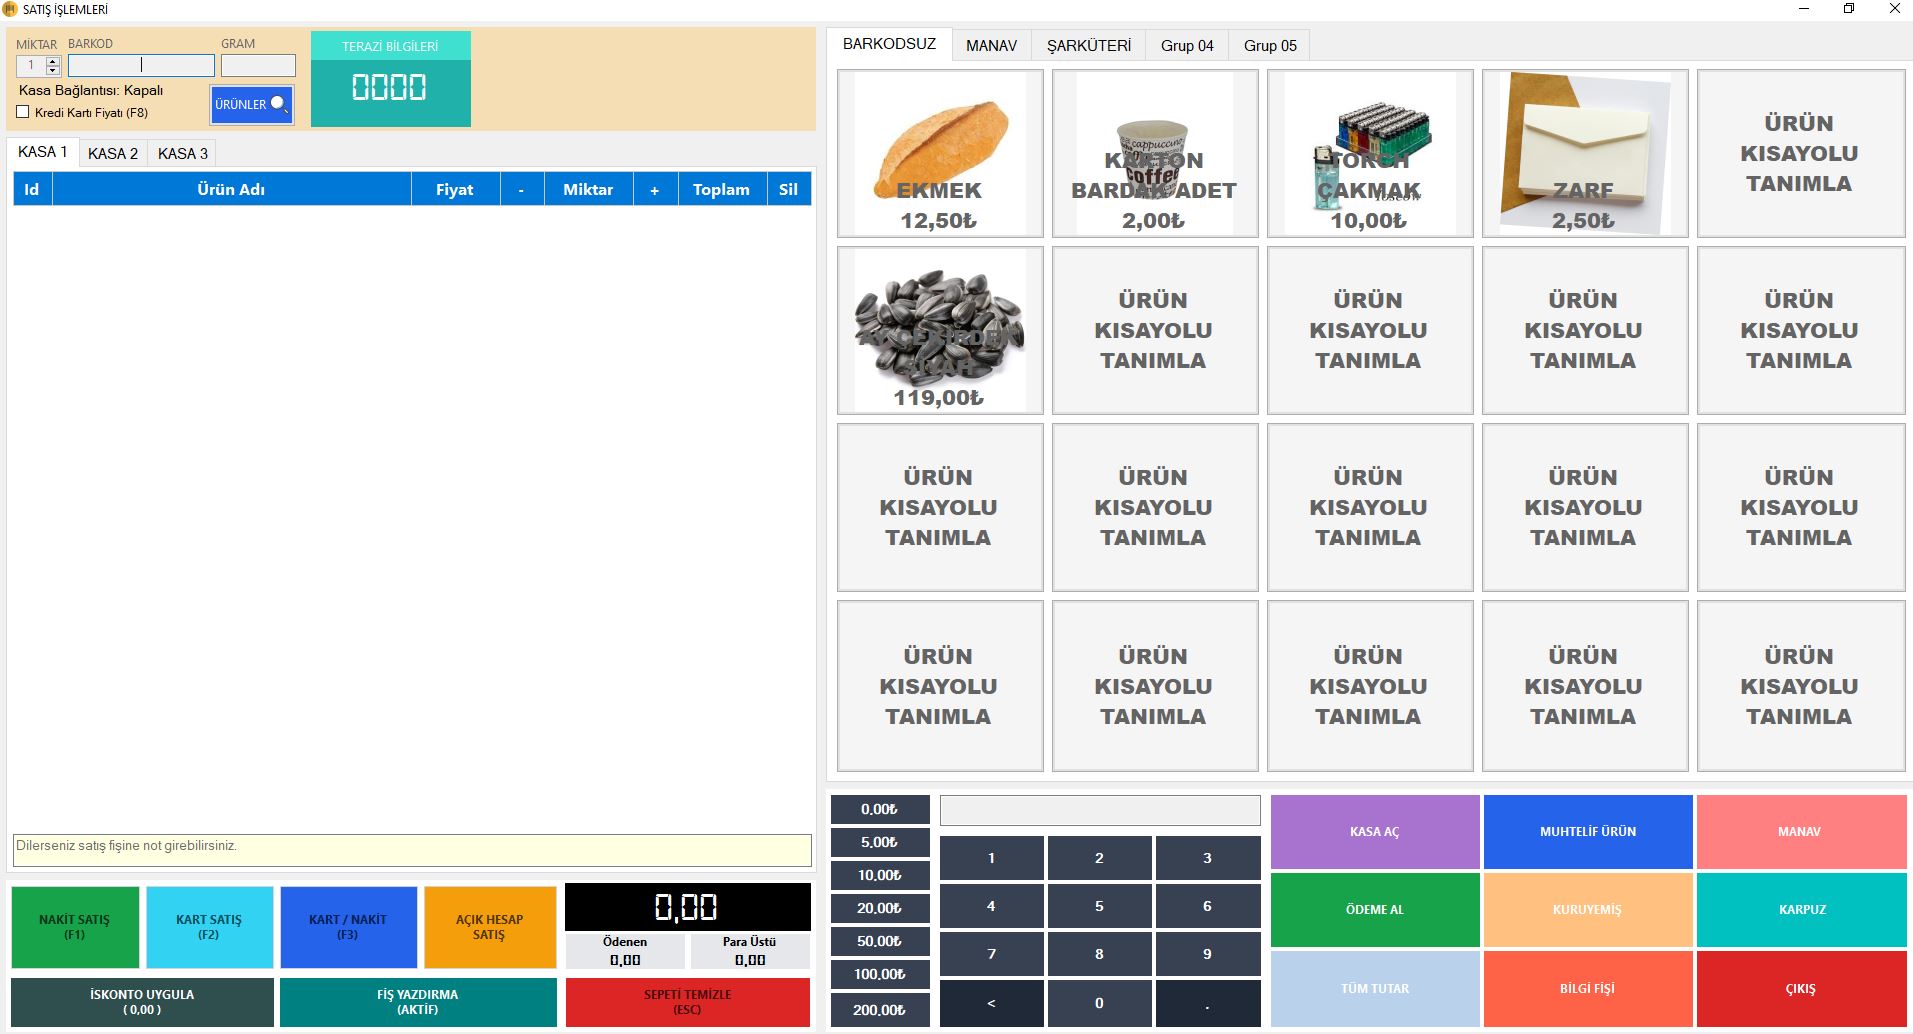
Task: Select the 119,00₺ sunflower seeds product
Action: pos(938,330)
